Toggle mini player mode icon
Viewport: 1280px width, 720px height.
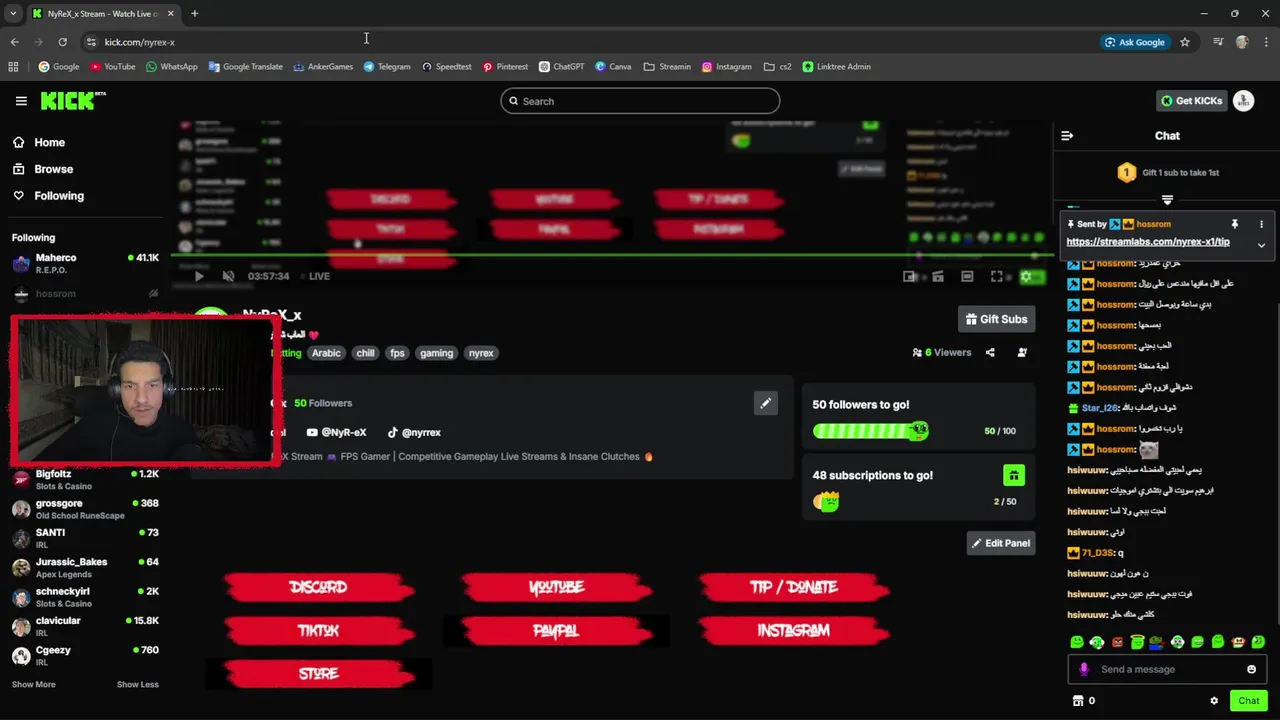pyautogui.click(x=910, y=276)
